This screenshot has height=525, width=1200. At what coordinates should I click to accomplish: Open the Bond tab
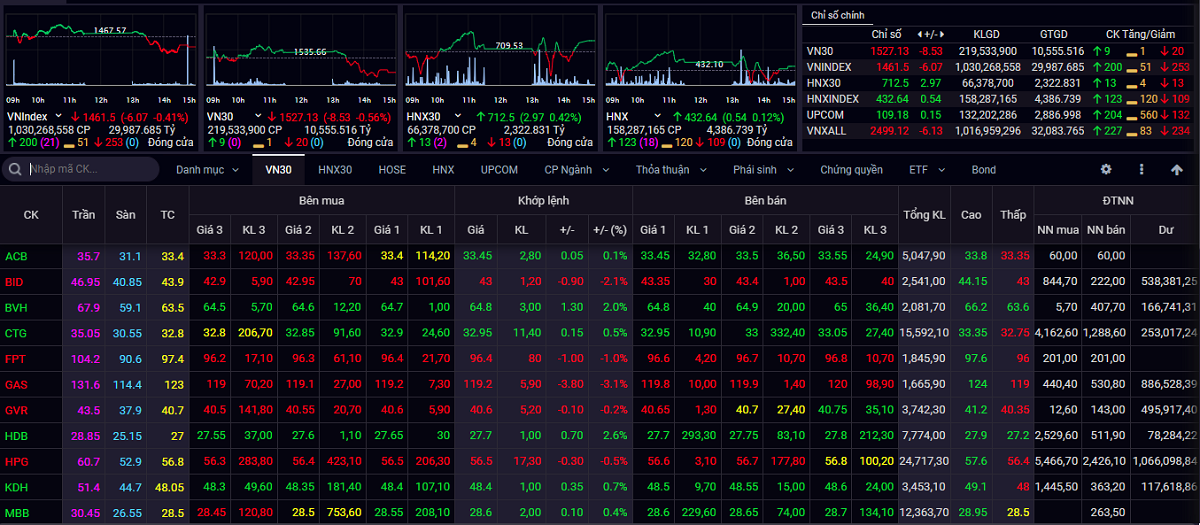coord(983,170)
